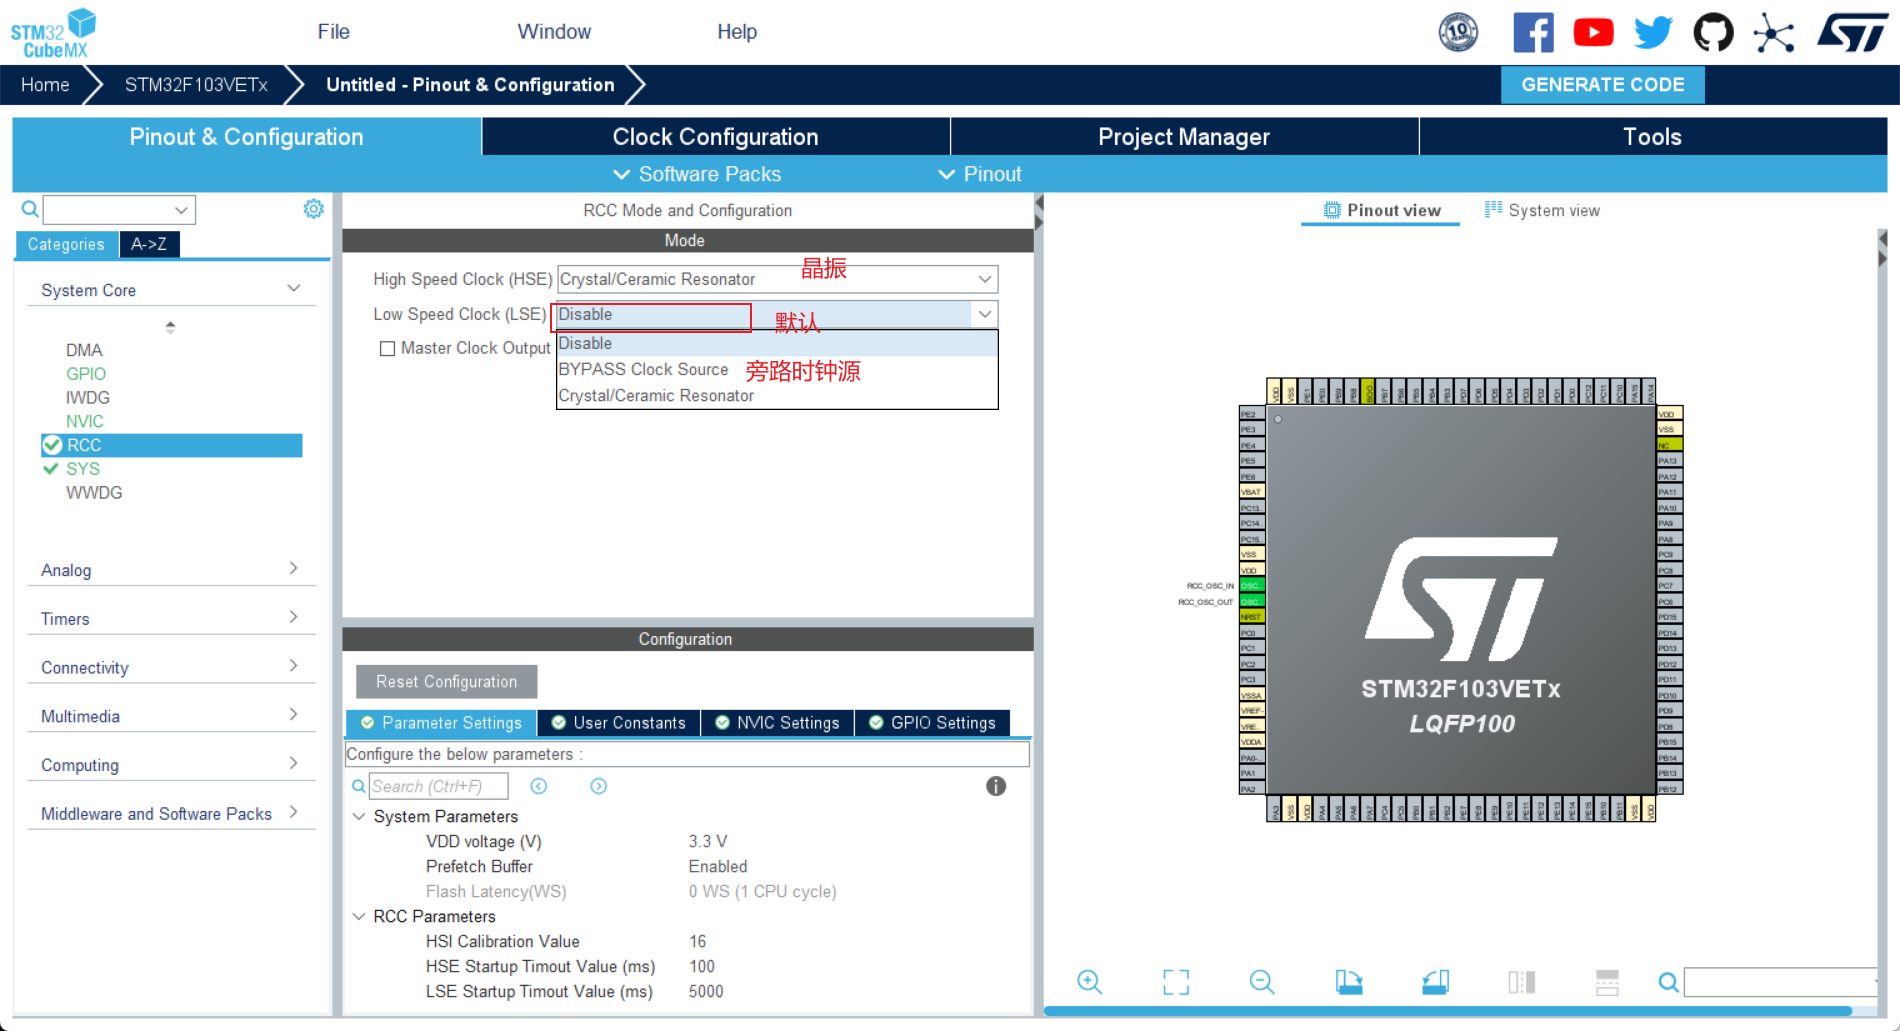Image resolution: width=1900 pixels, height=1031 pixels.
Task: Open the File menu
Action: click(333, 31)
